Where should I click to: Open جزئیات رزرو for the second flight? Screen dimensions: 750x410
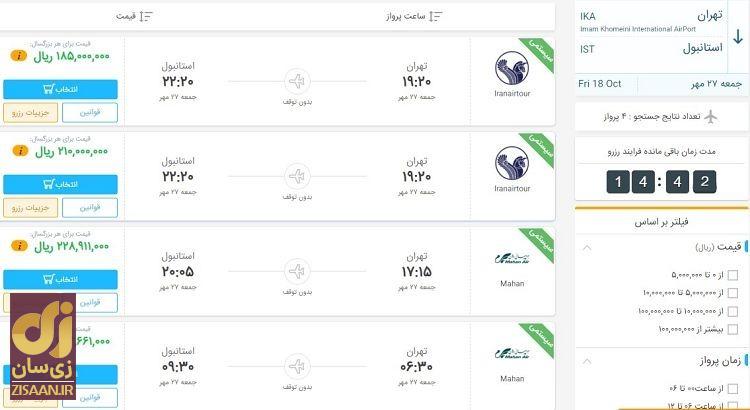[31, 208]
